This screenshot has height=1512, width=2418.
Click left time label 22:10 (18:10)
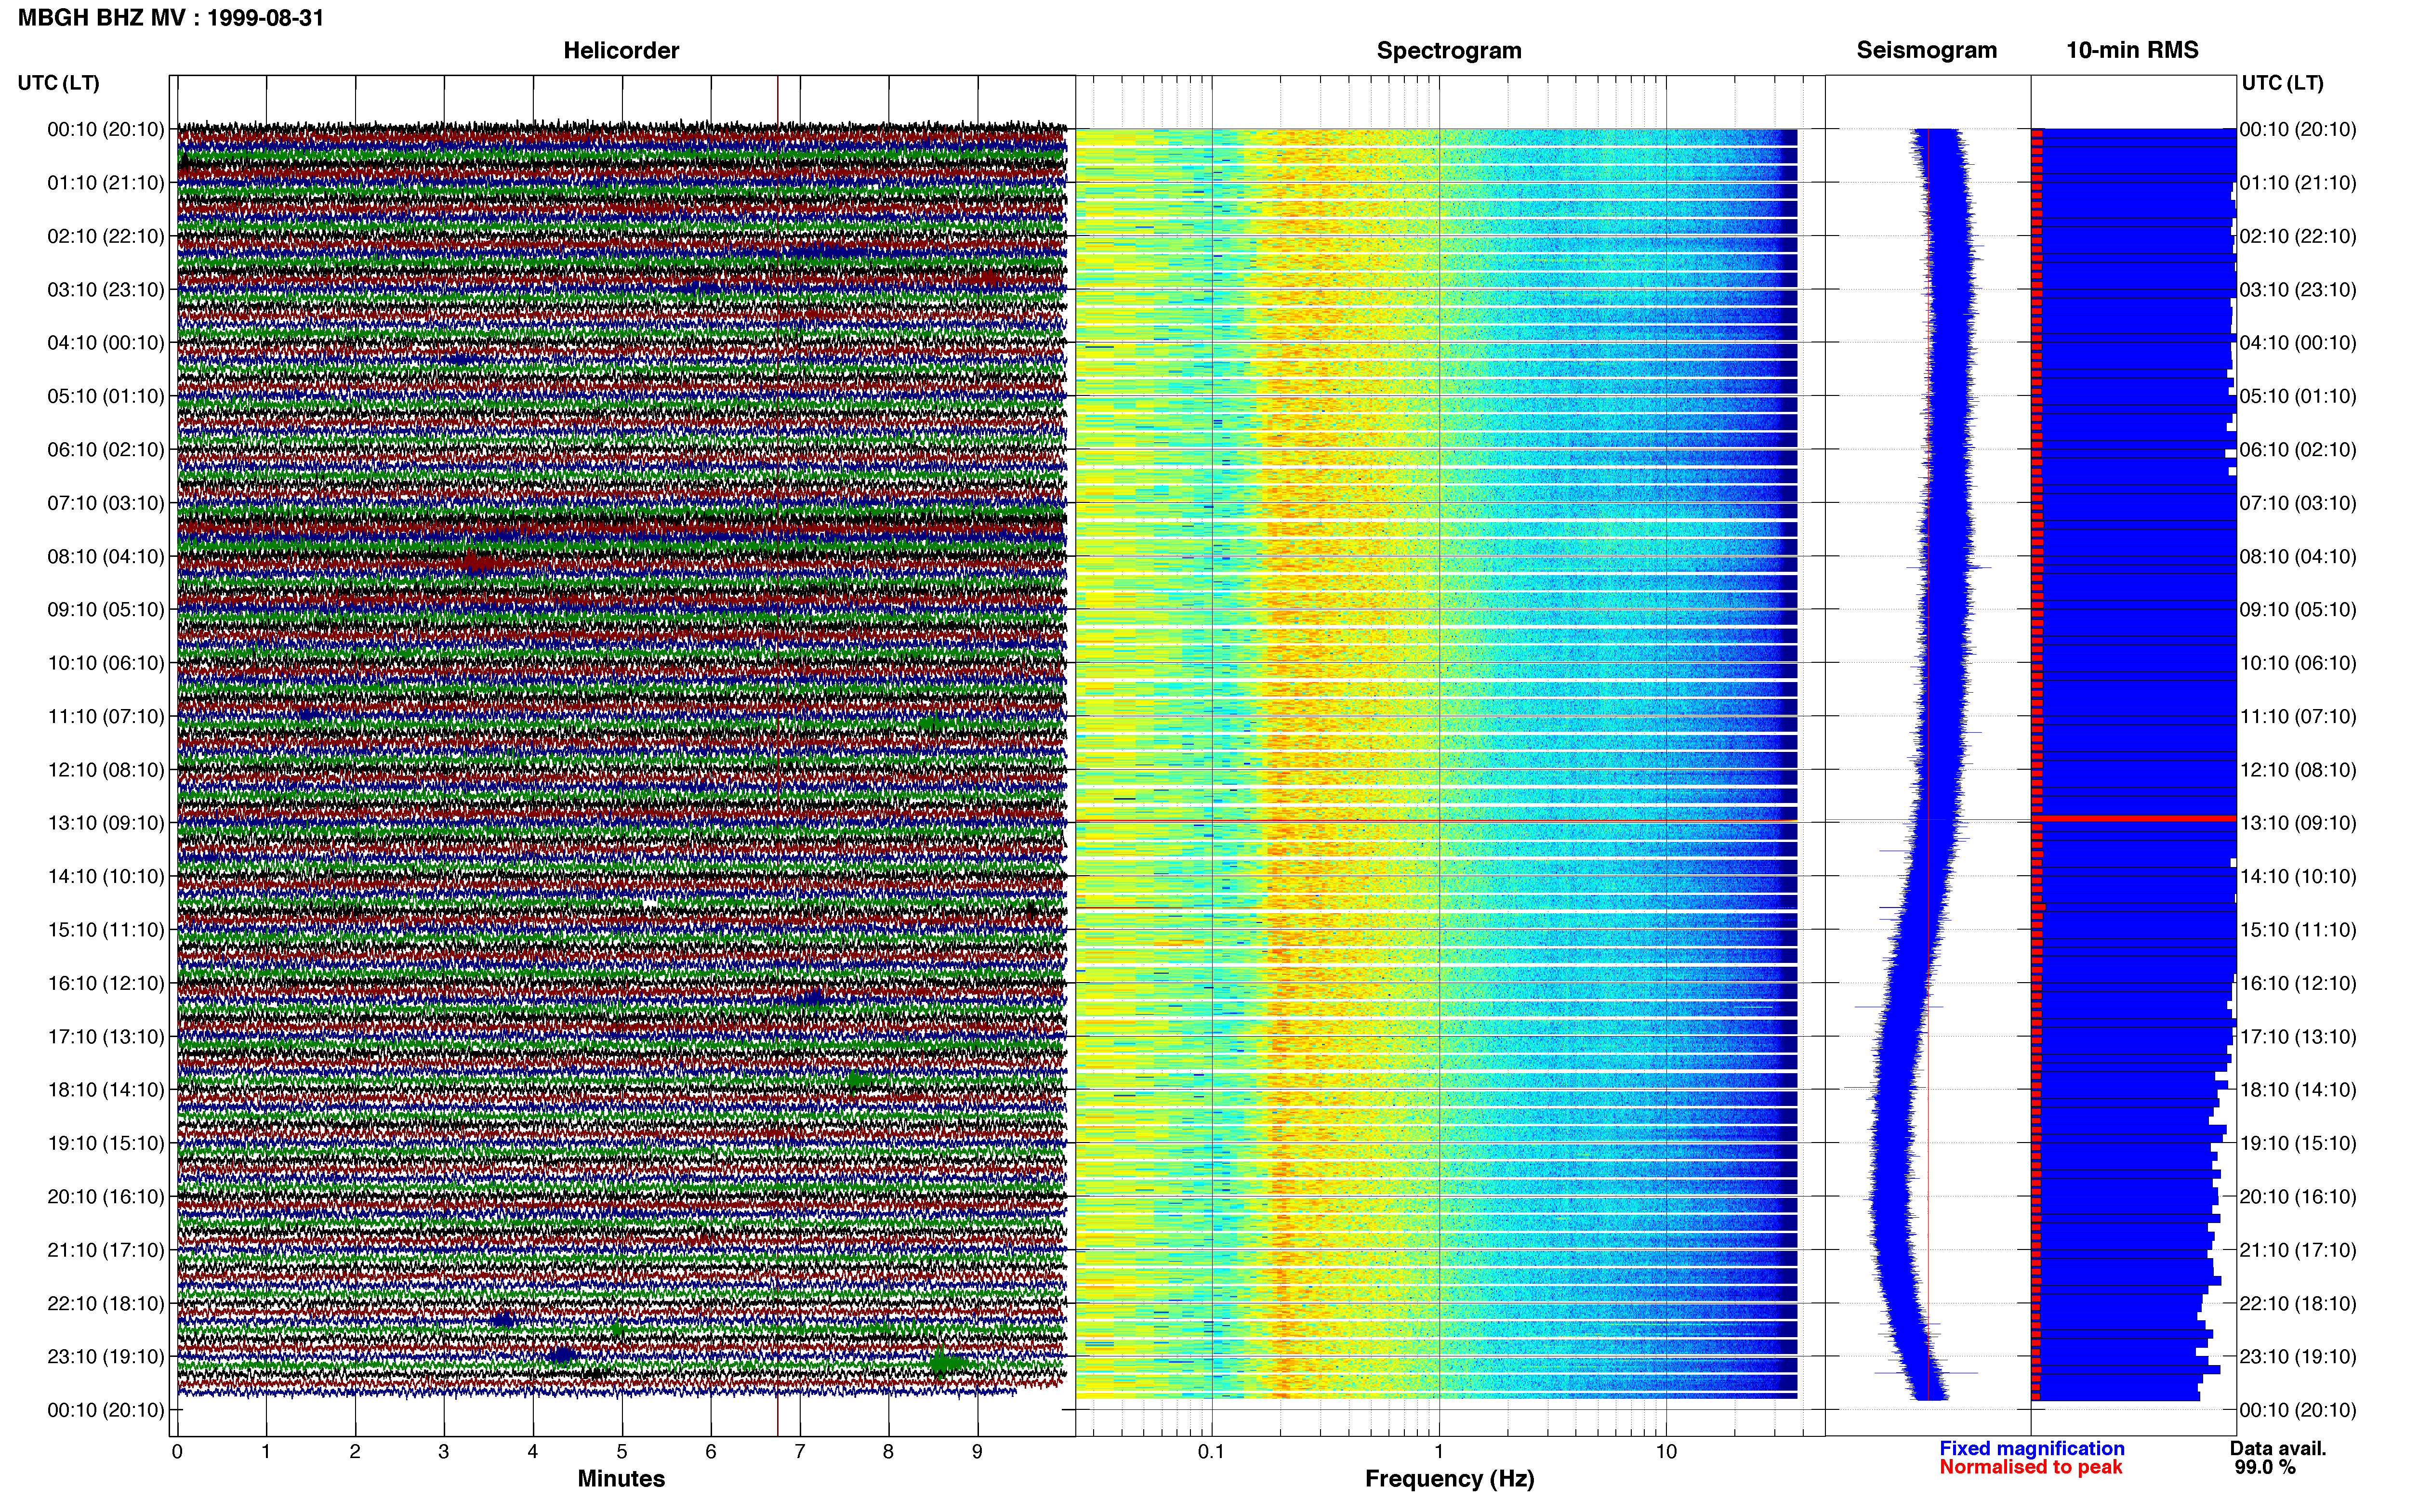[106, 1303]
